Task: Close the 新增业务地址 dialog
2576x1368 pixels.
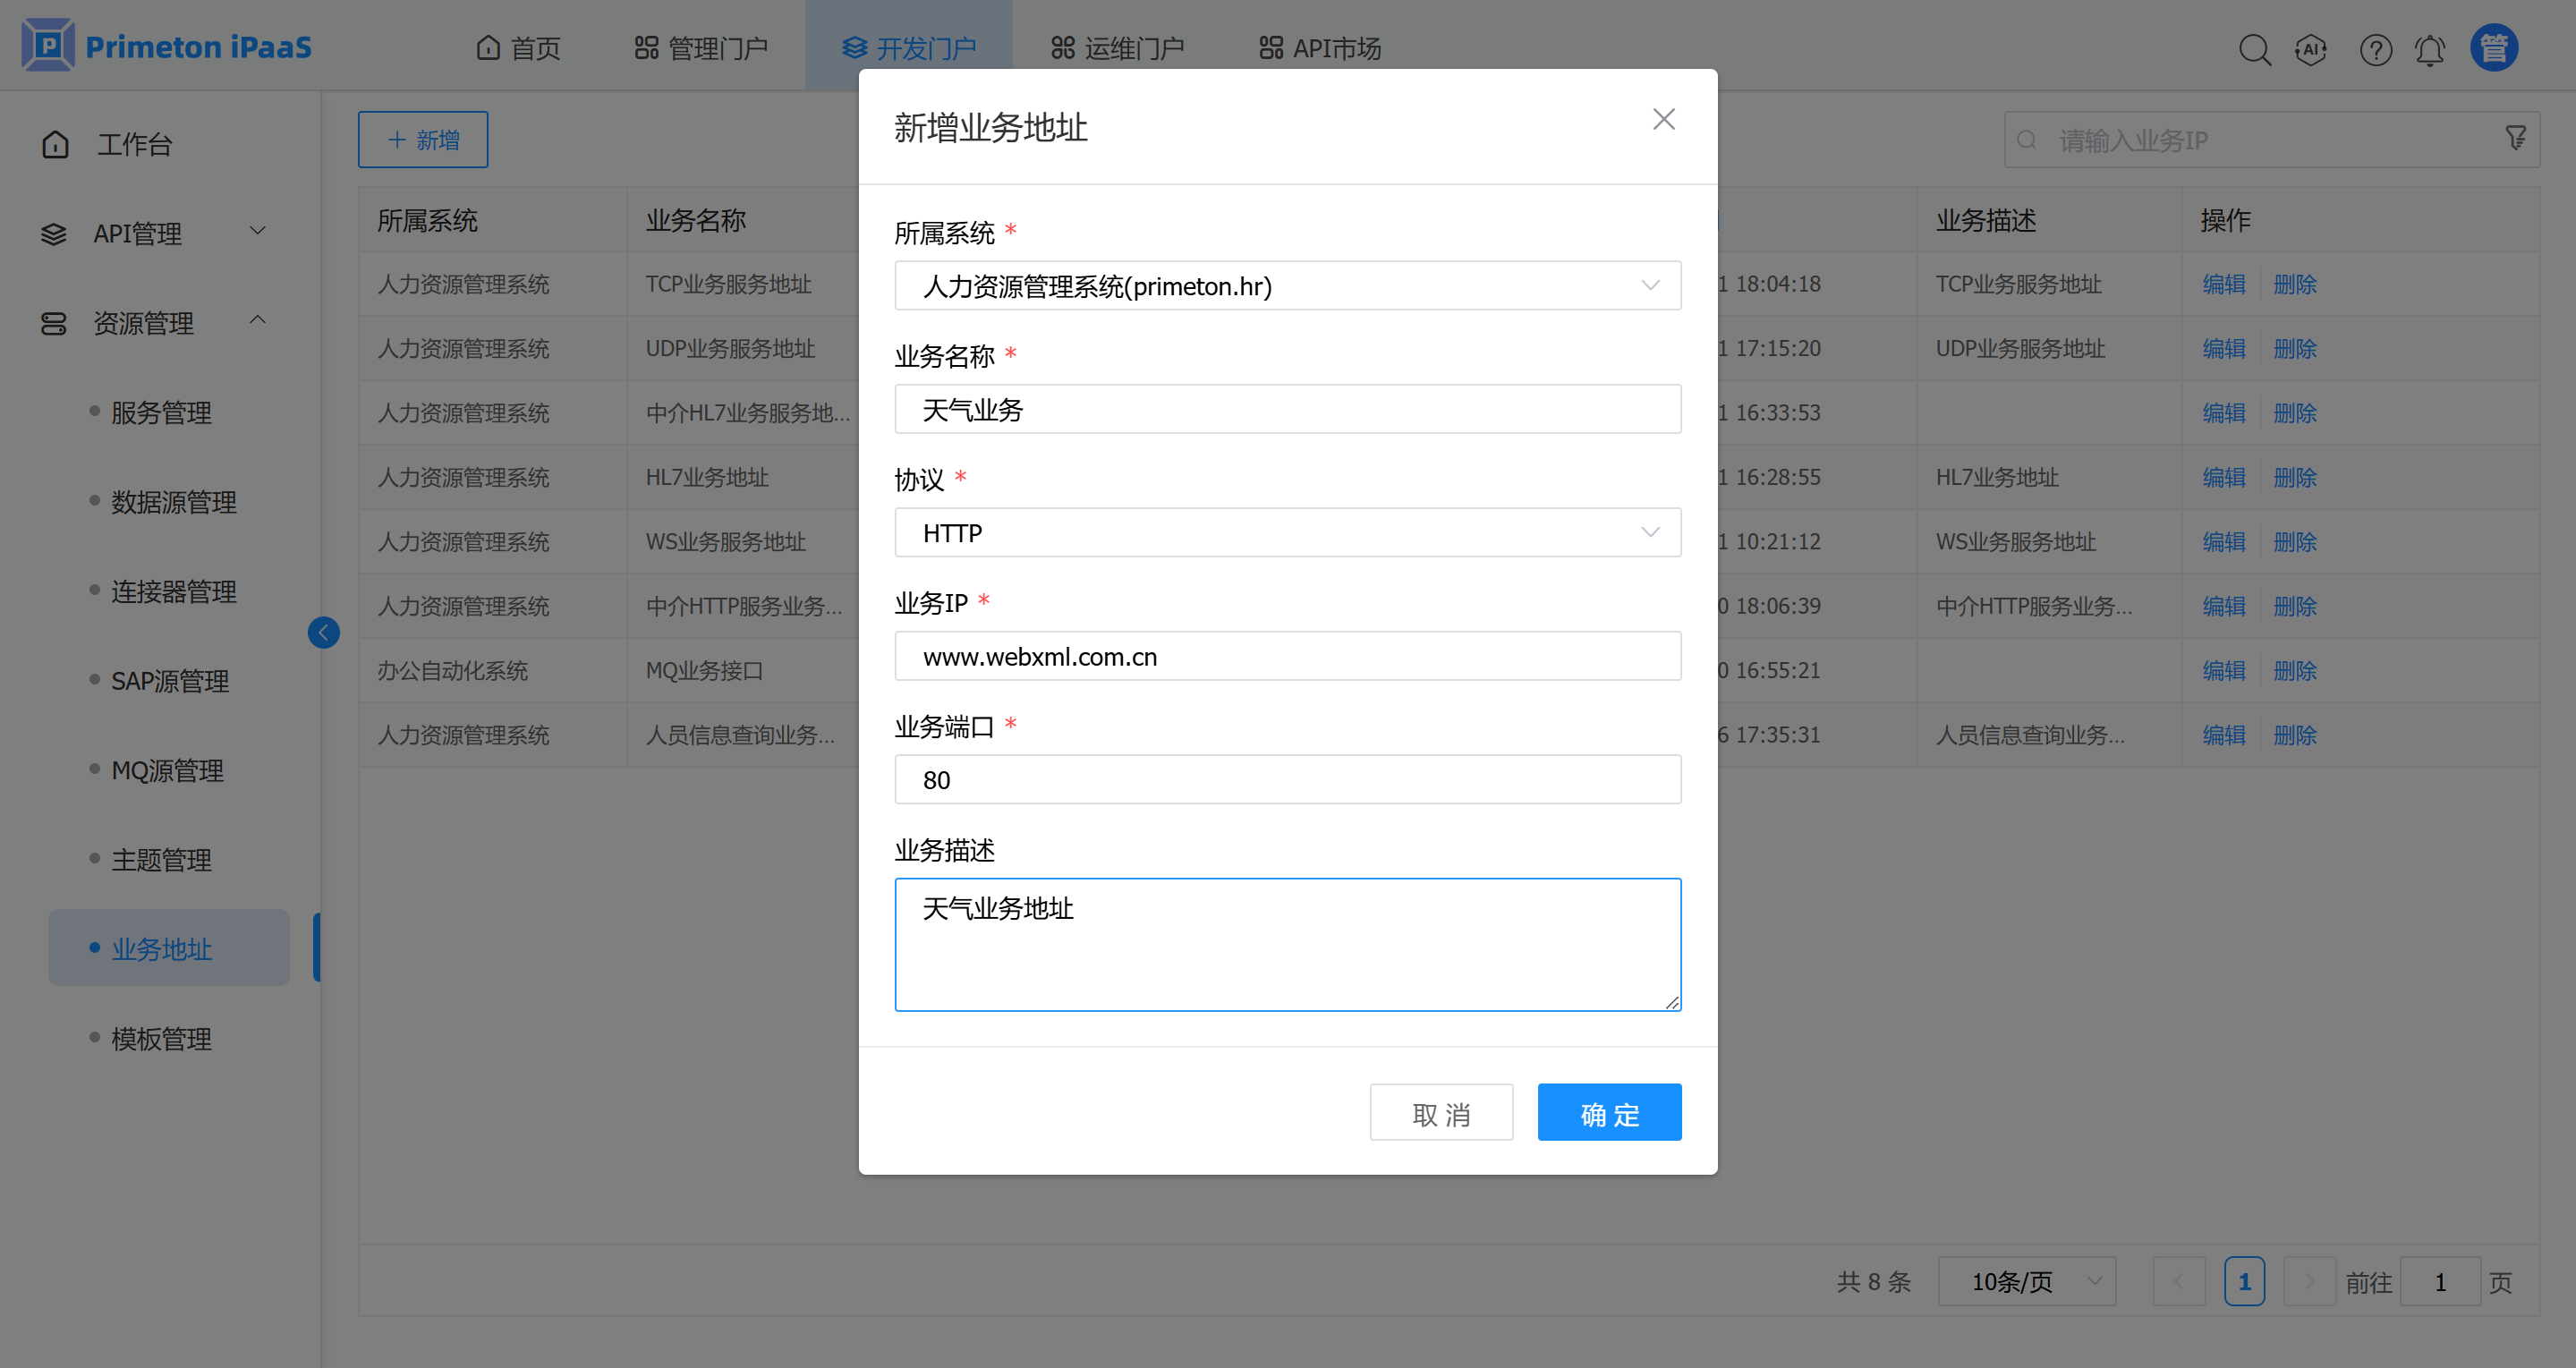Action: [x=1664, y=119]
